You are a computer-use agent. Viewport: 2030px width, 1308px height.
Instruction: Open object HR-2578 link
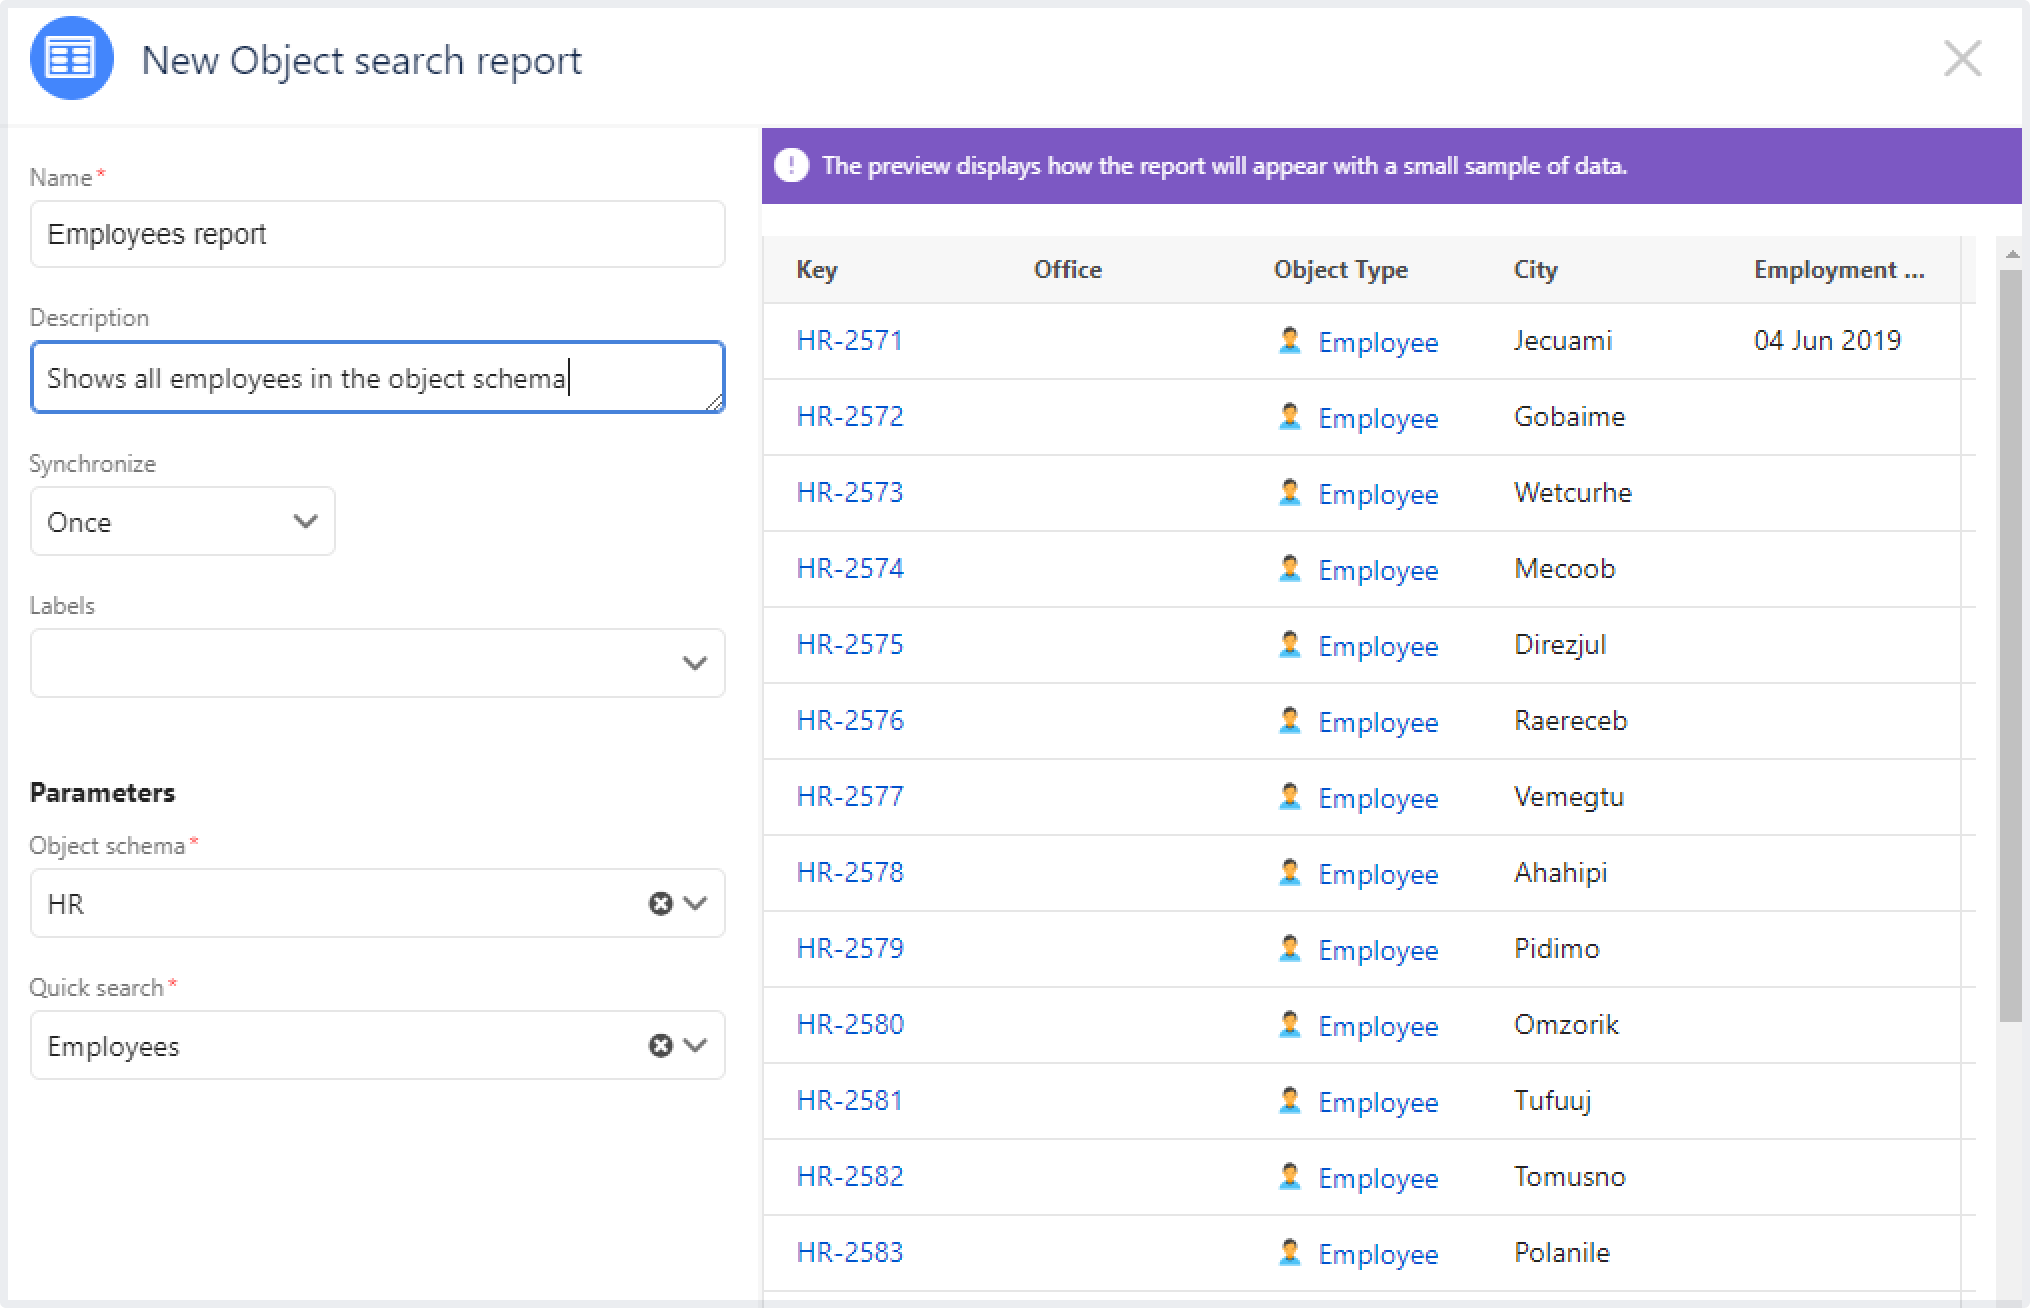pyautogui.click(x=850, y=873)
